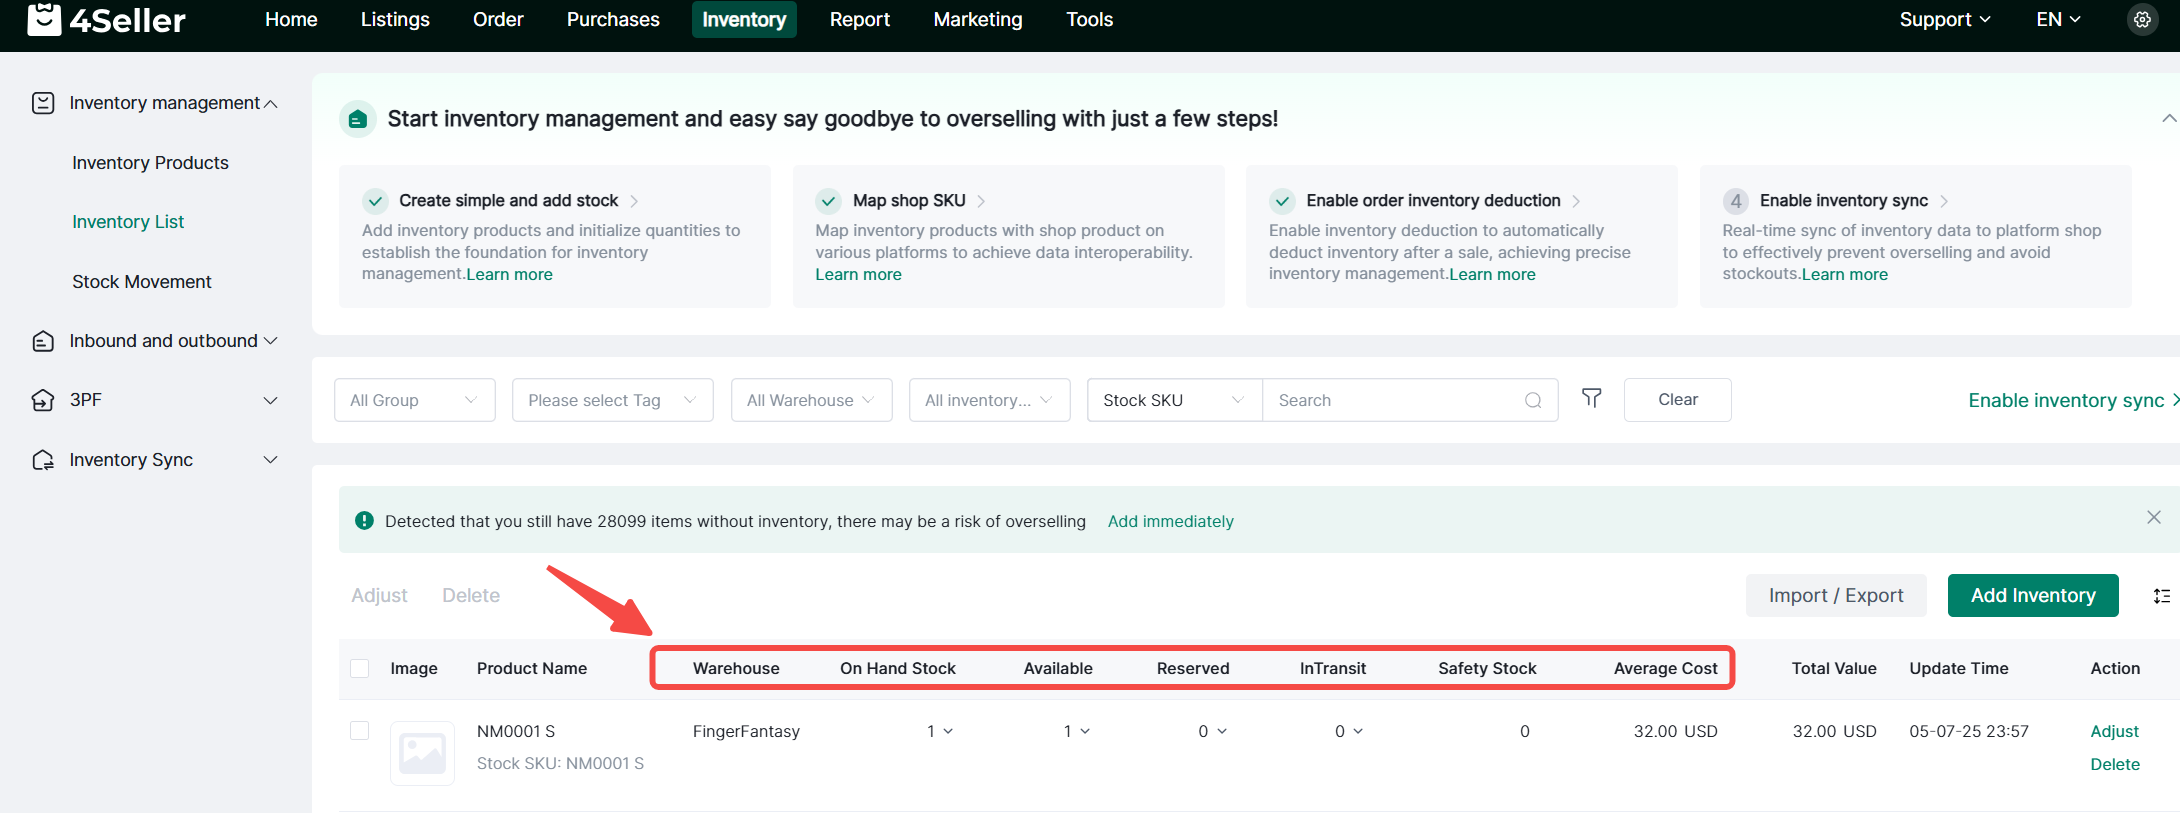The width and height of the screenshot is (2180, 813).
Task: Click the search magnifier icon
Action: pyautogui.click(x=1532, y=400)
